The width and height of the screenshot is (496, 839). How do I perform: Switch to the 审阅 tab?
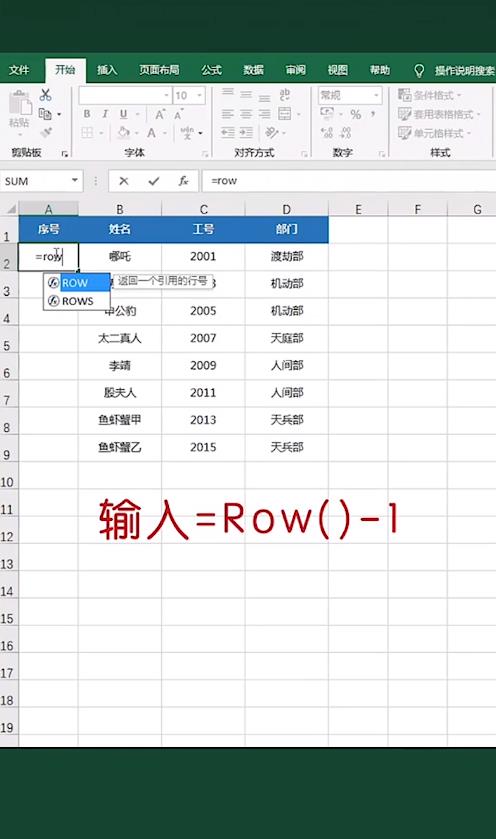[x=295, y=70]
